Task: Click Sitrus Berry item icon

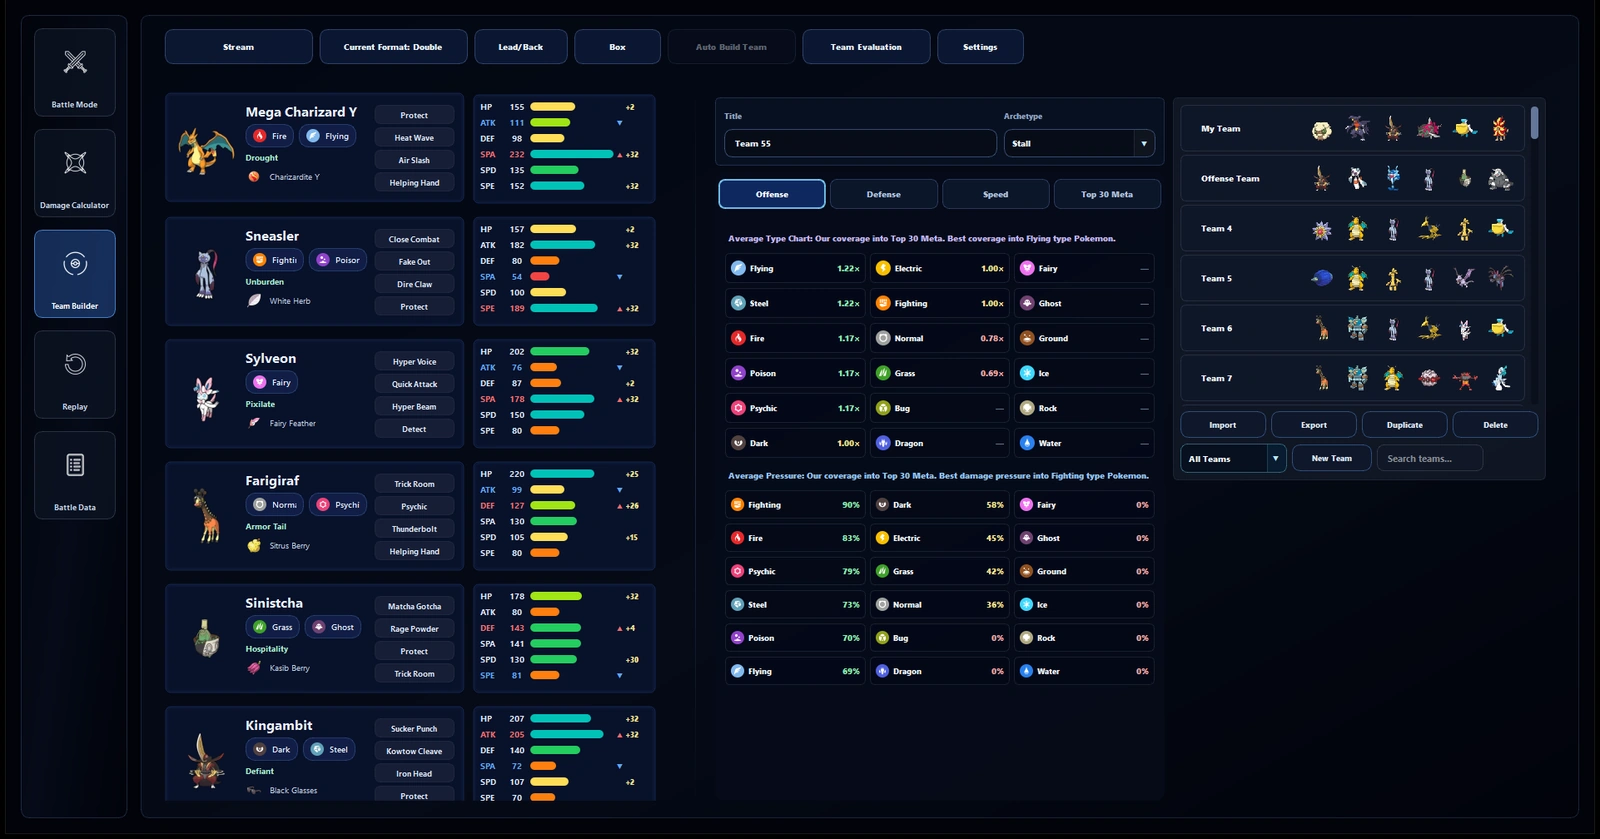Action: point(254,546)
